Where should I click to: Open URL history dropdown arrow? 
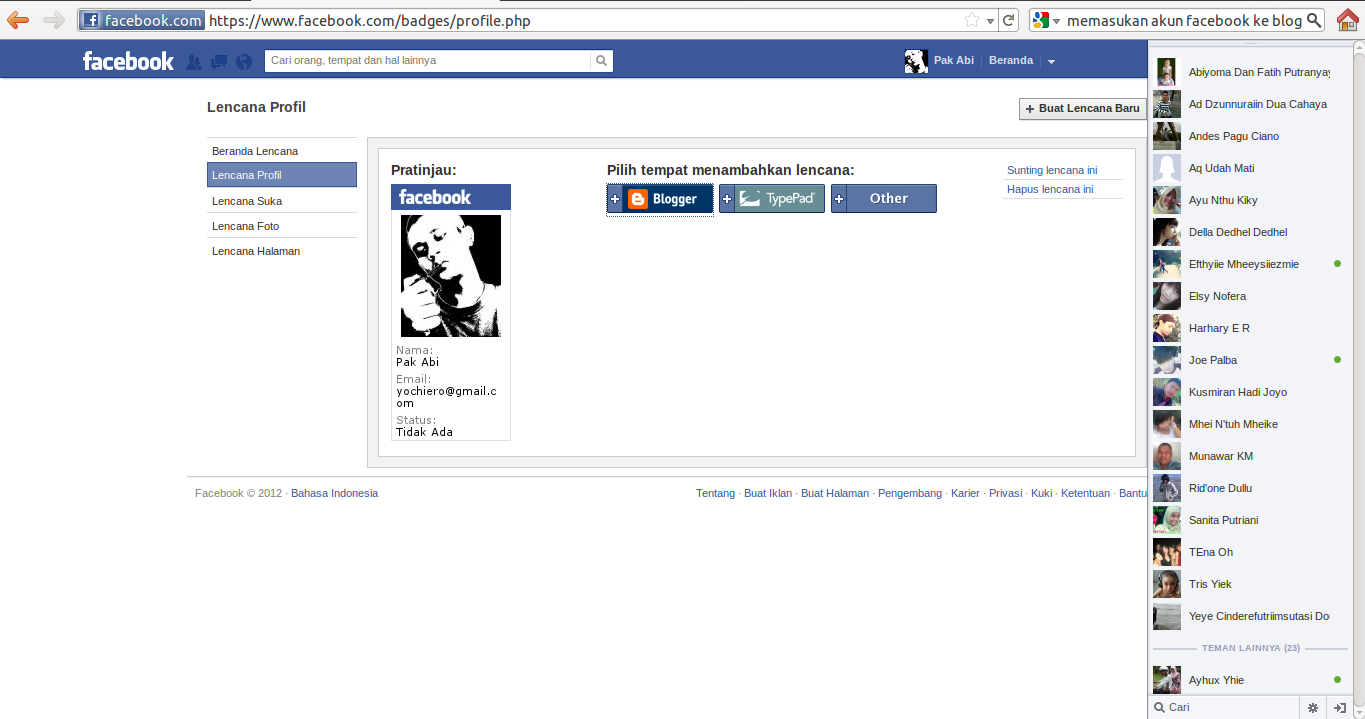point(990,21)
